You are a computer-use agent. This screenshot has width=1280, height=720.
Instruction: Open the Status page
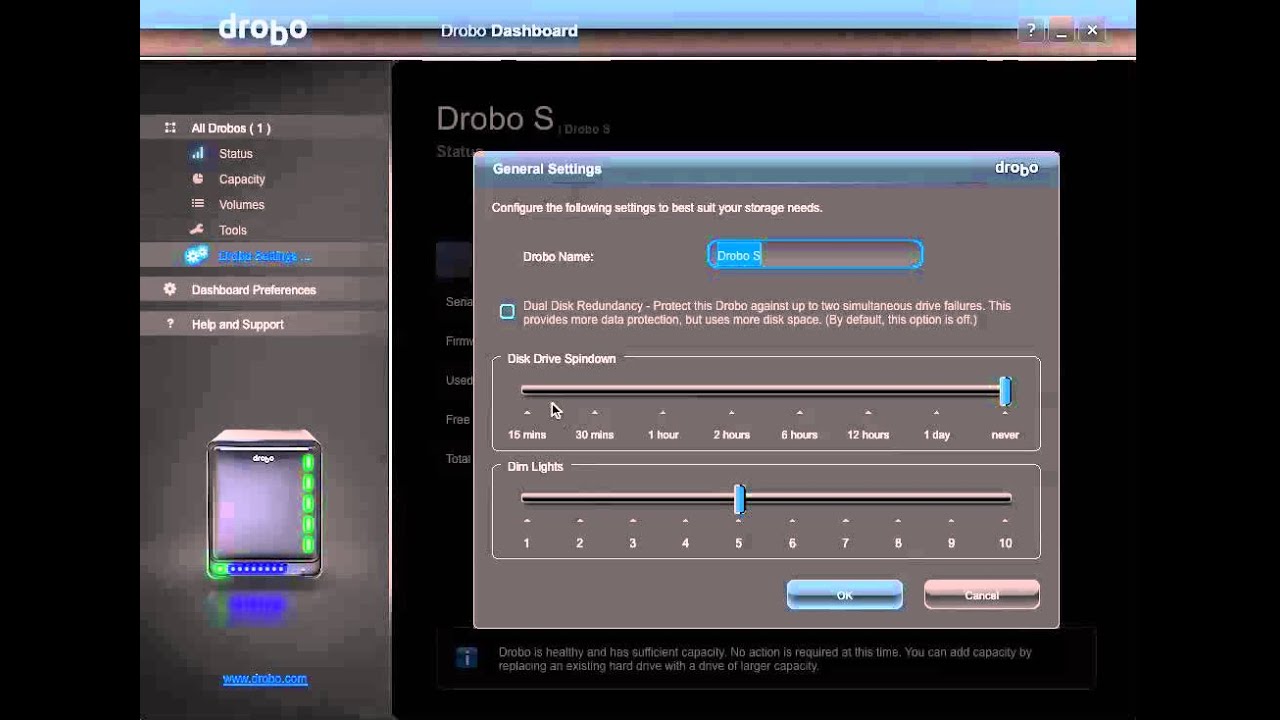(x=236, y=154)
